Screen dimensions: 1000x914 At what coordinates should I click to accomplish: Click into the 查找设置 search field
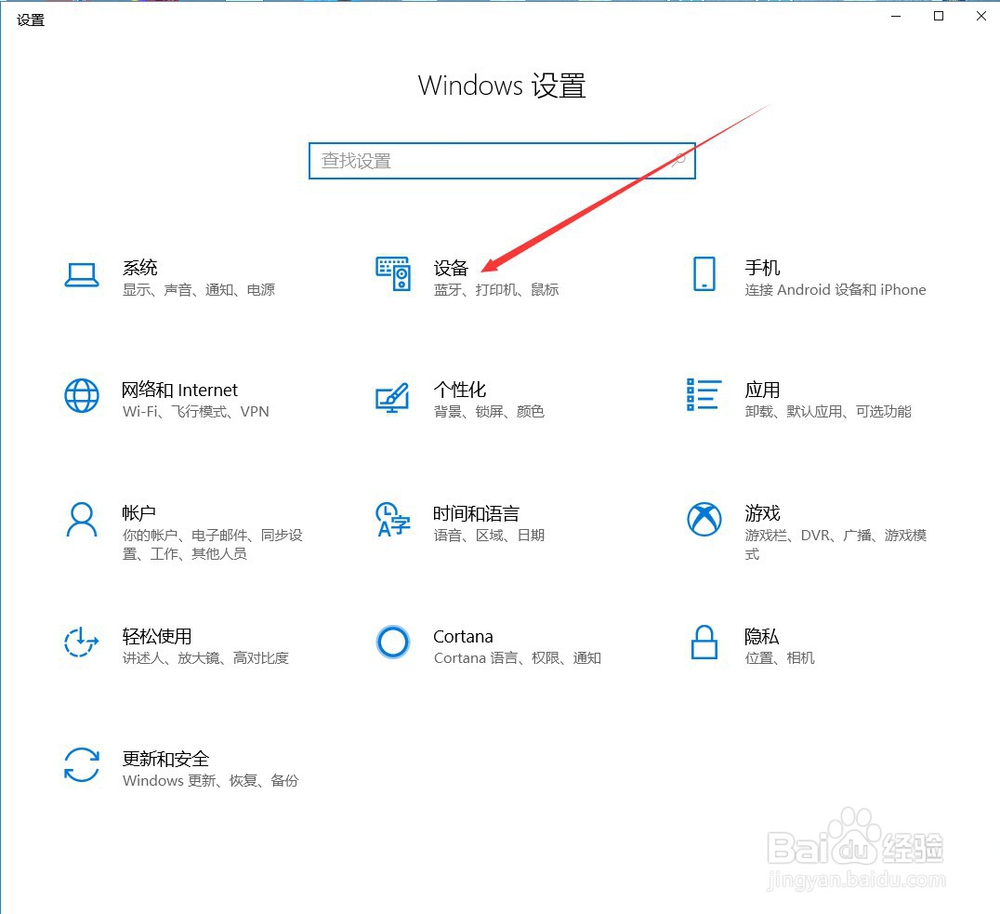tap(502, 161)
